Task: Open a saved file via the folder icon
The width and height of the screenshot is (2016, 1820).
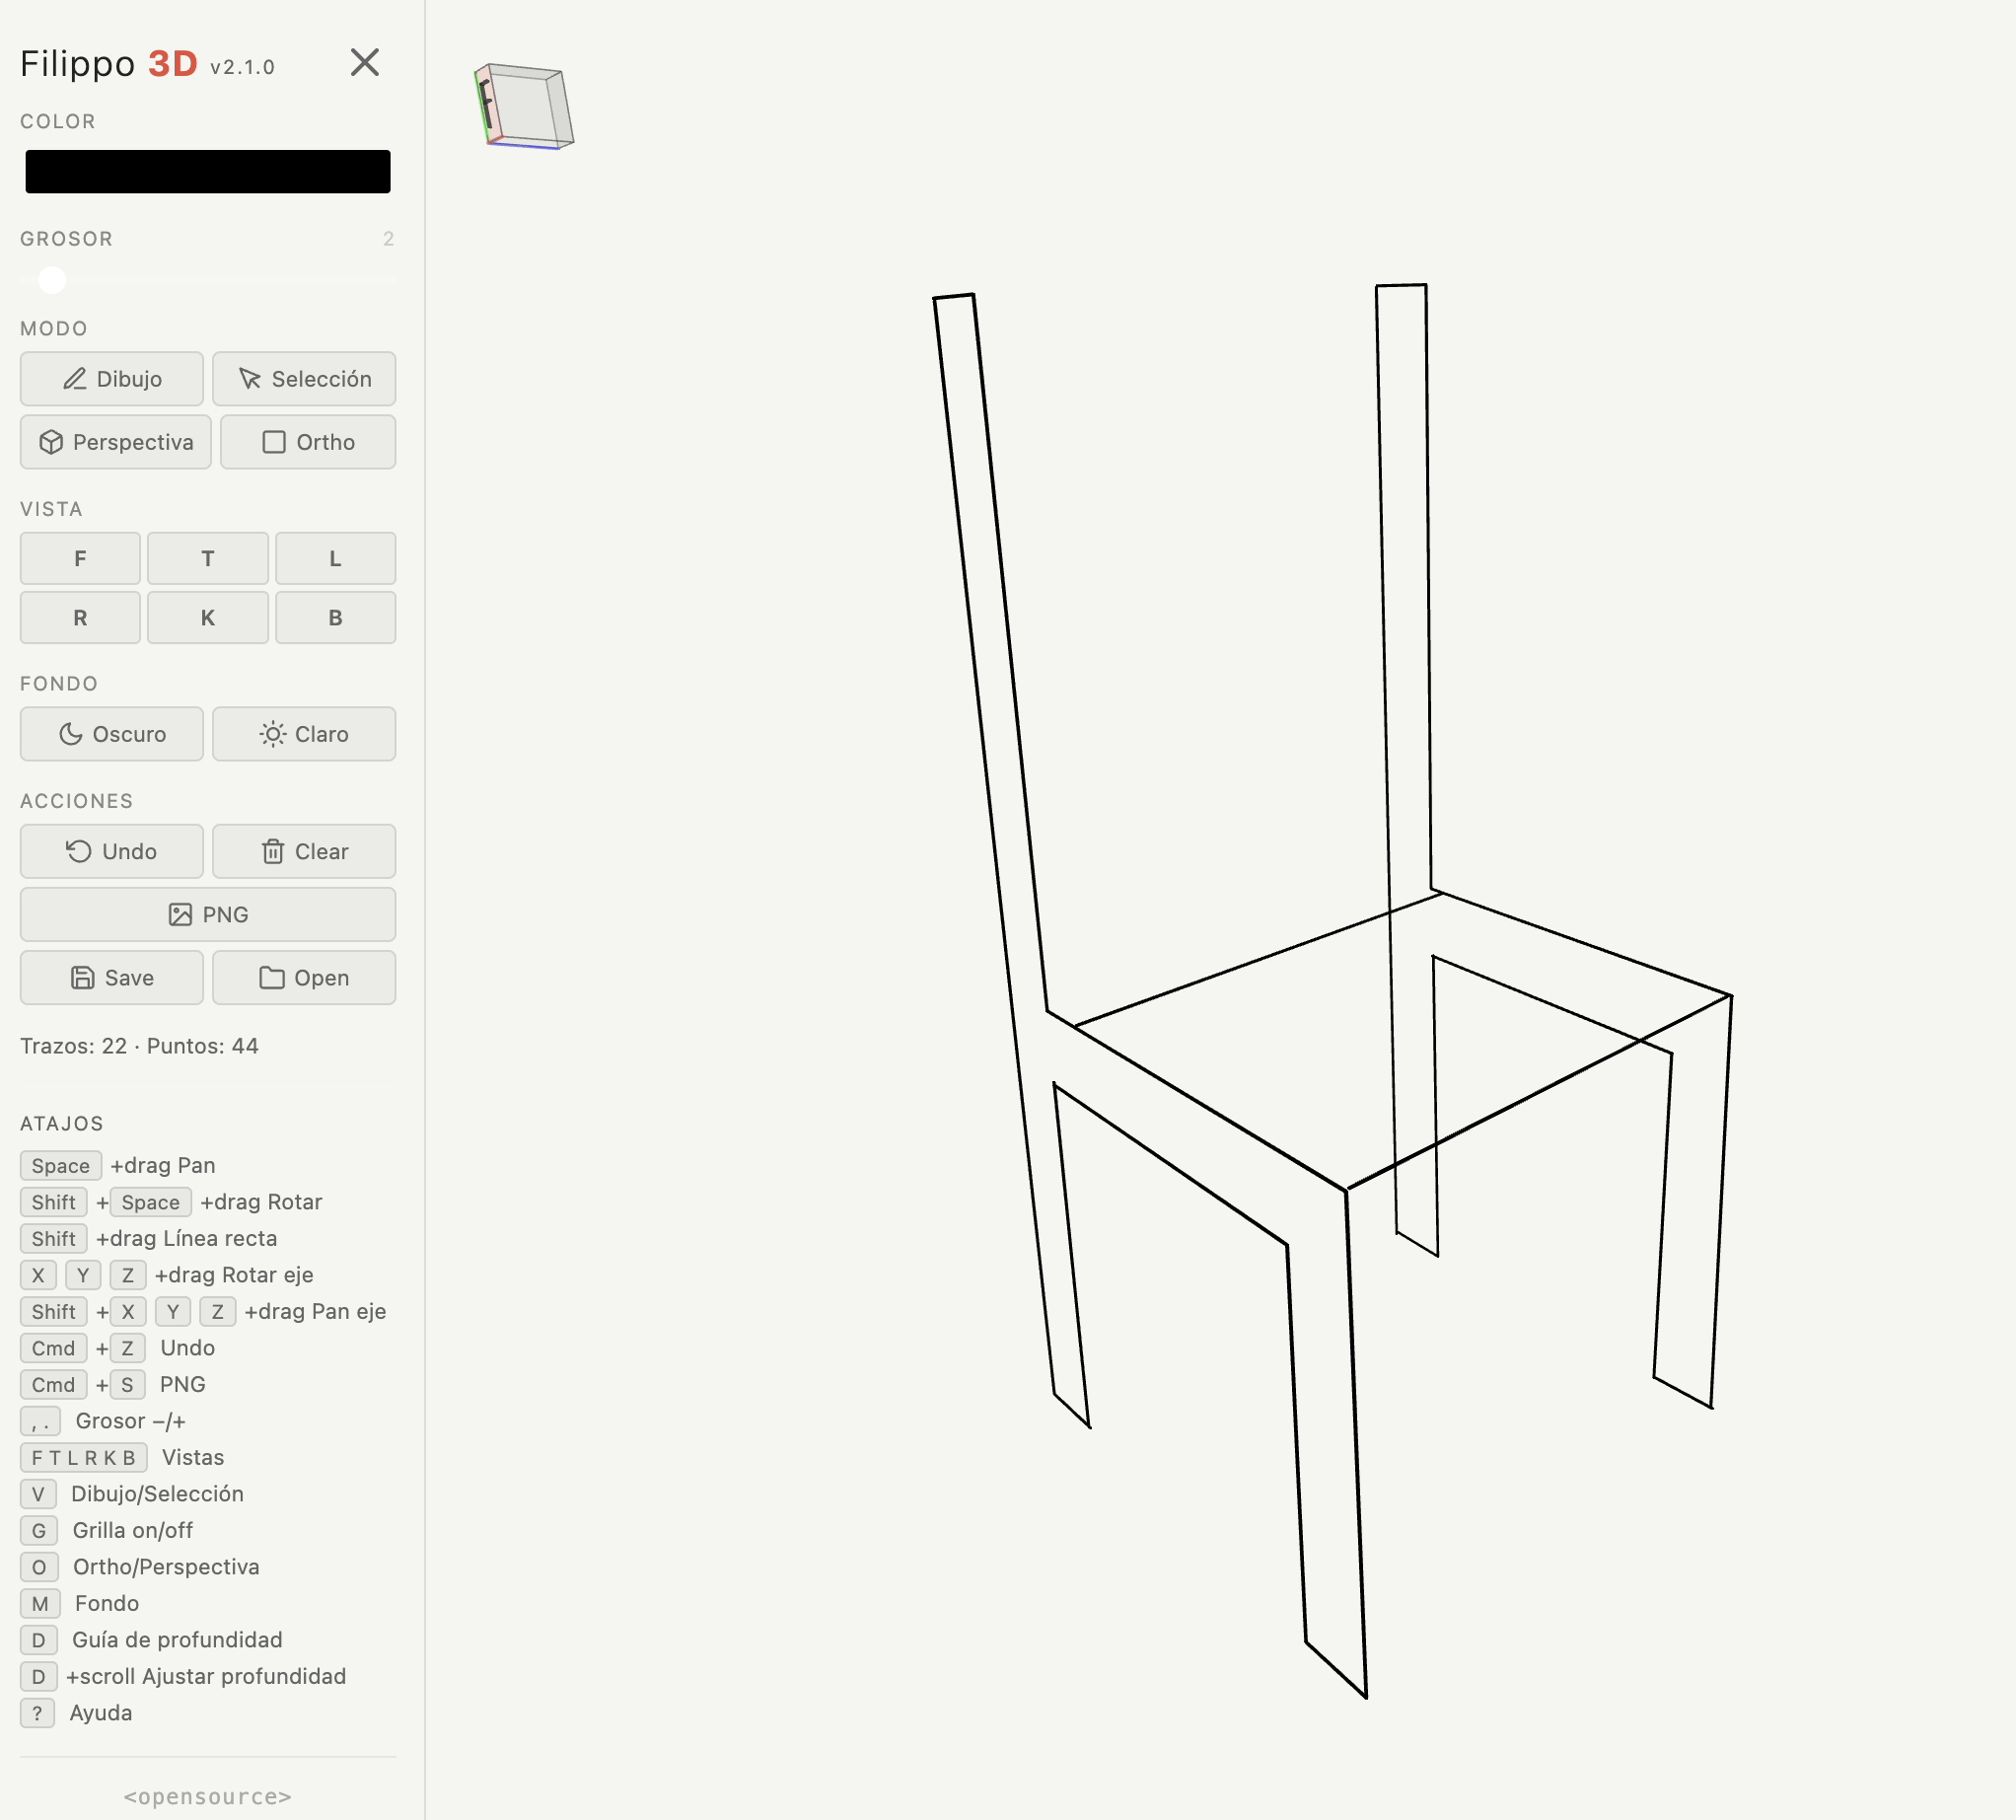Action: coord(272,978)
